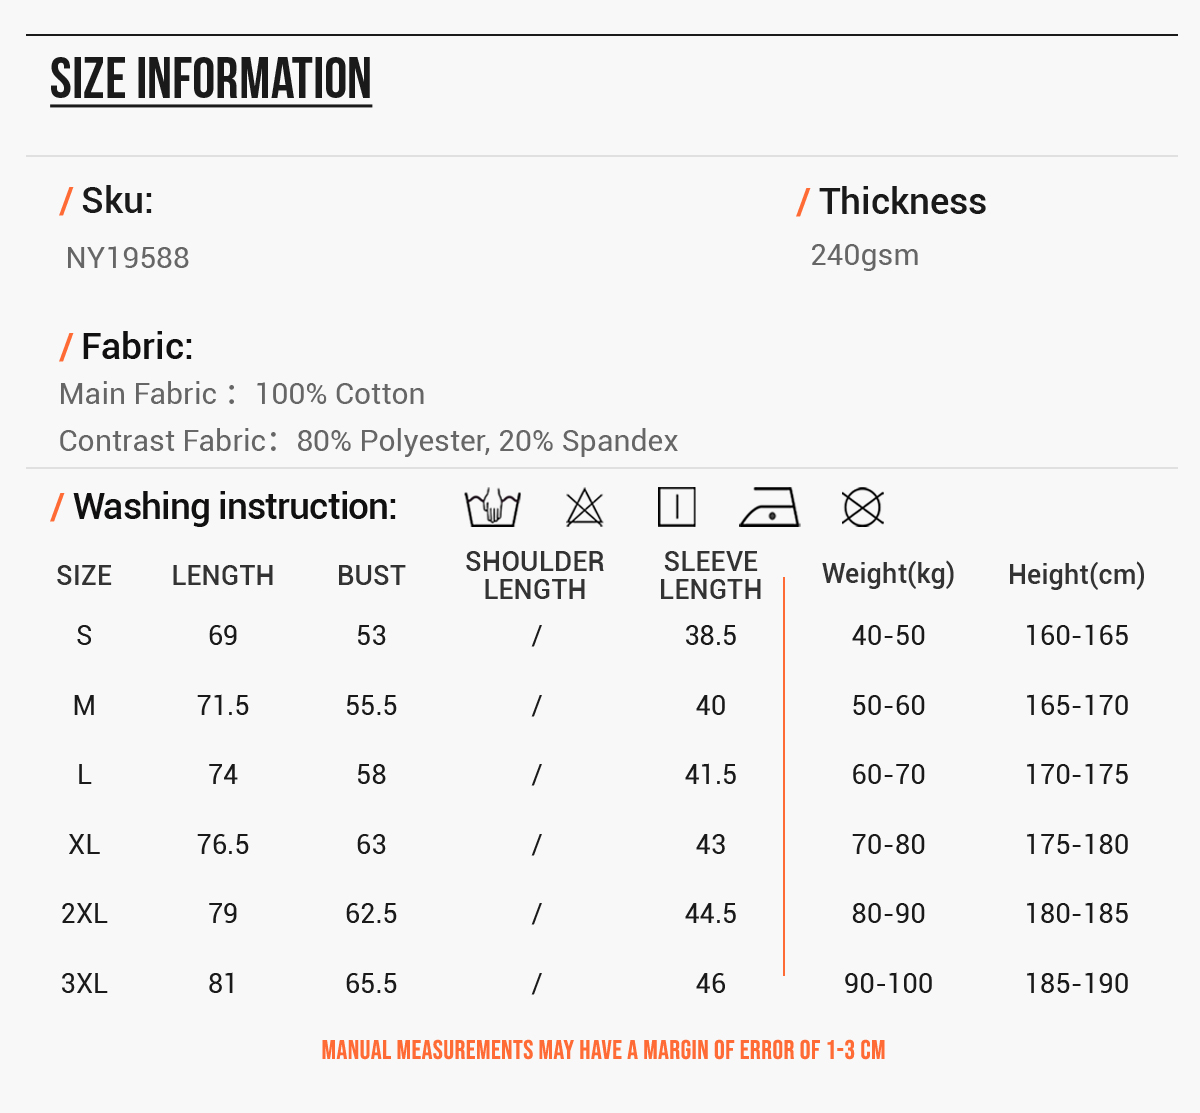Click the do-not-dry-clean circle icon

pos(862,507)
